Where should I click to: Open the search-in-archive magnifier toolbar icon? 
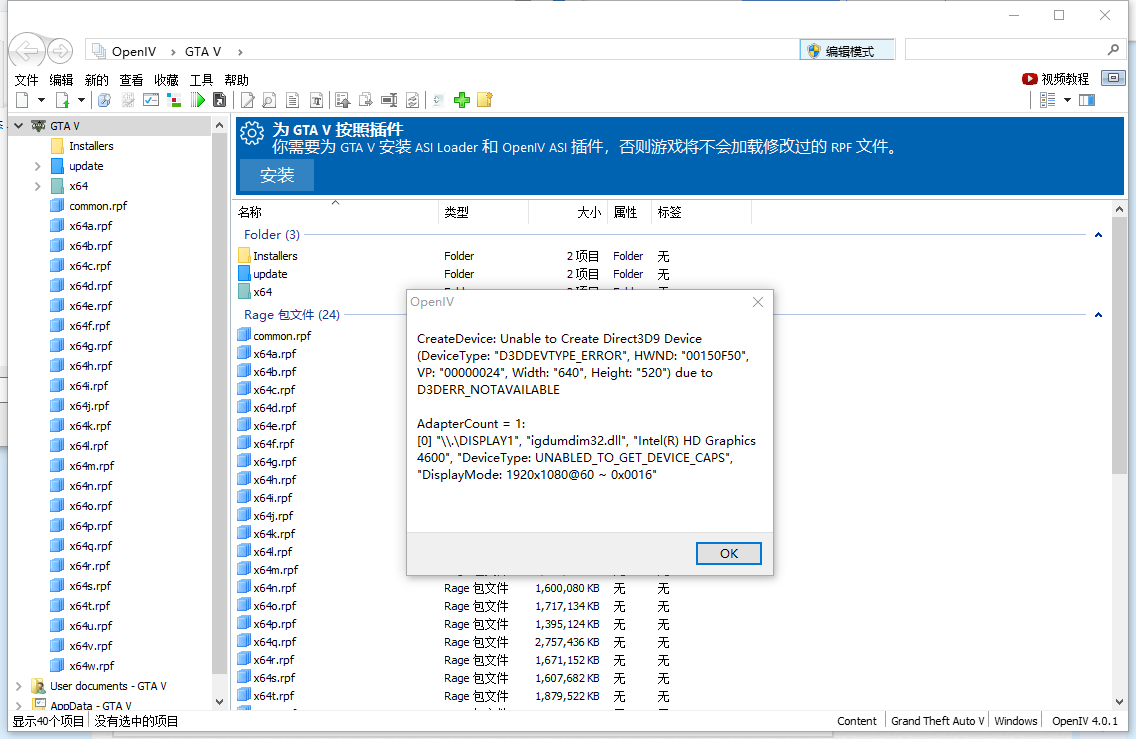[x=104, y=100]
